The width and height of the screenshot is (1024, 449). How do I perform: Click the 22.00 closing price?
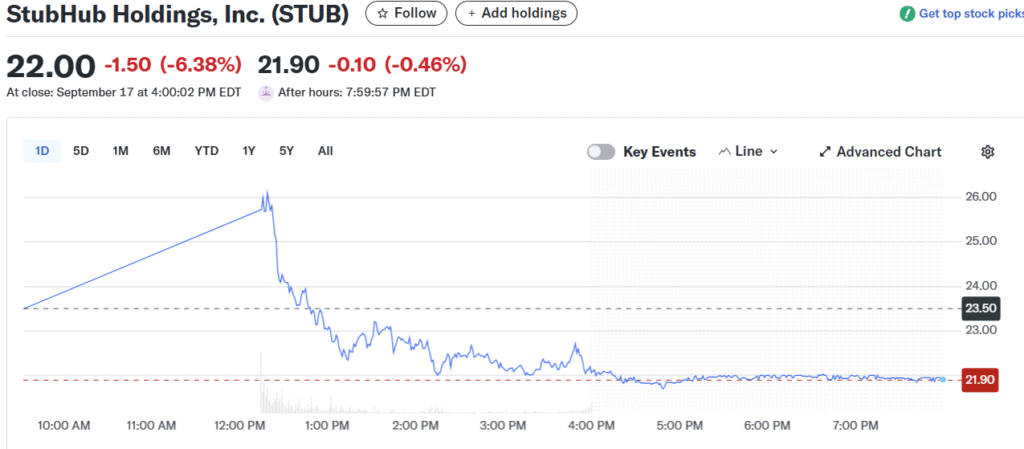pos(50,65)
